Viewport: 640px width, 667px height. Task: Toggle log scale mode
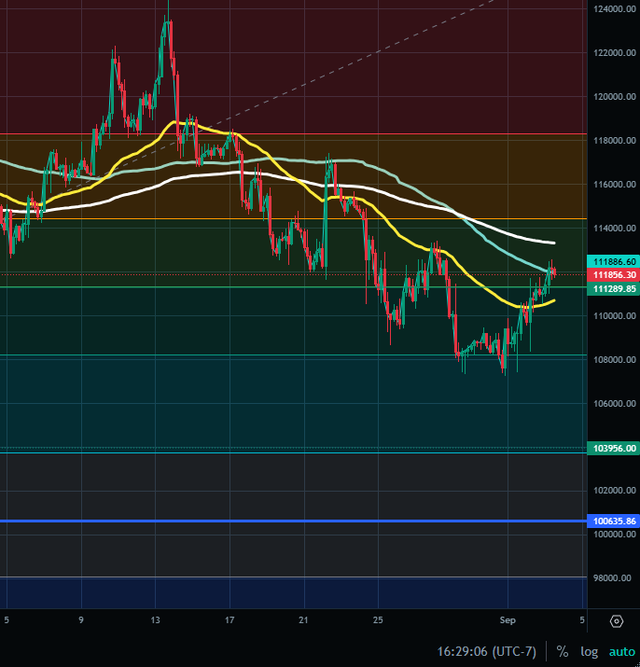[x=589, y=651]
